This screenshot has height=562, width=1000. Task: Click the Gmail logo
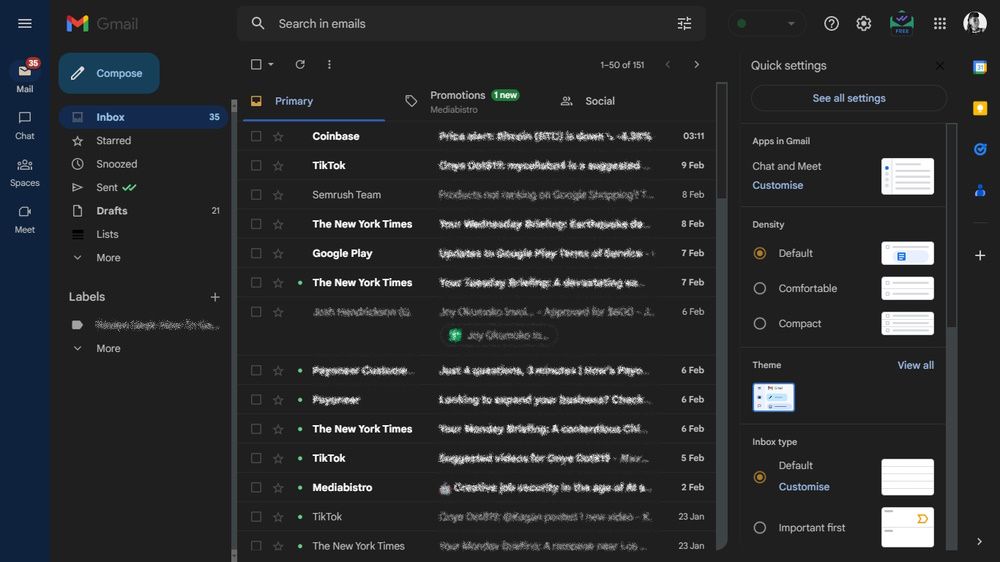(102, 24)
